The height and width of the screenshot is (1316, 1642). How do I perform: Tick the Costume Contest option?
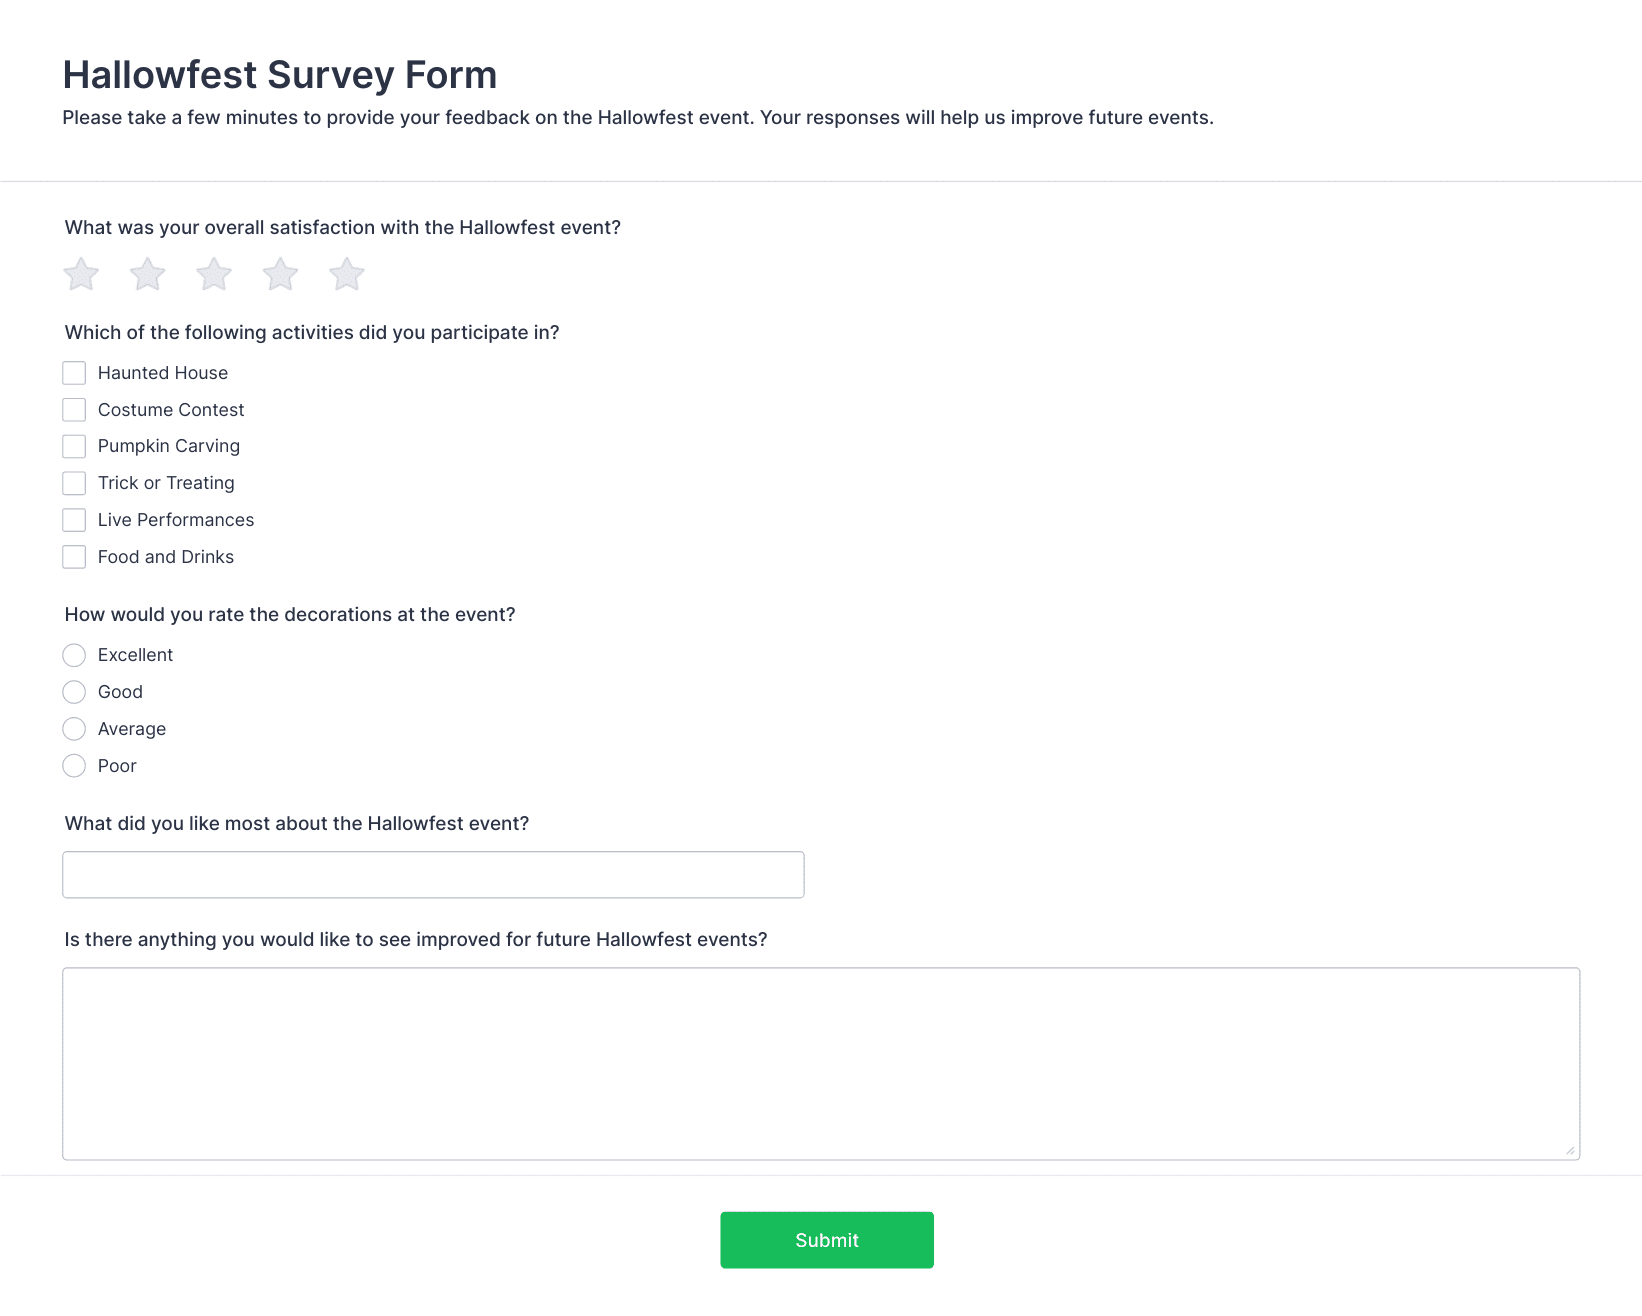coord(74,410)
